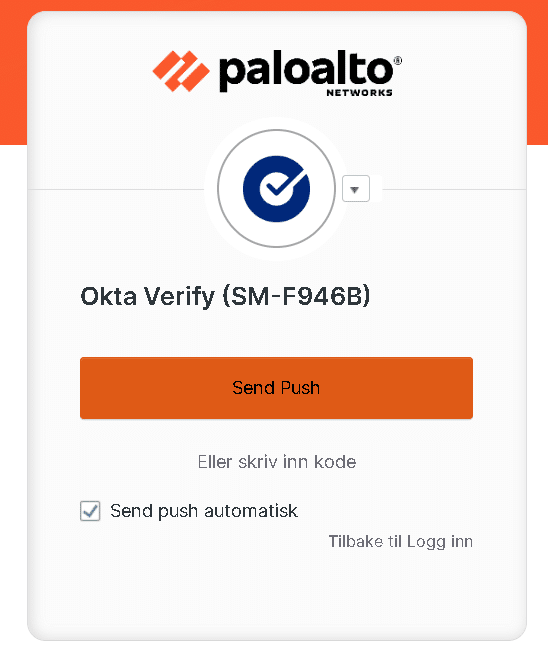548x656 pixels.
Task: Click the empty card area below Tilbake link
Action: click(277, 594)
